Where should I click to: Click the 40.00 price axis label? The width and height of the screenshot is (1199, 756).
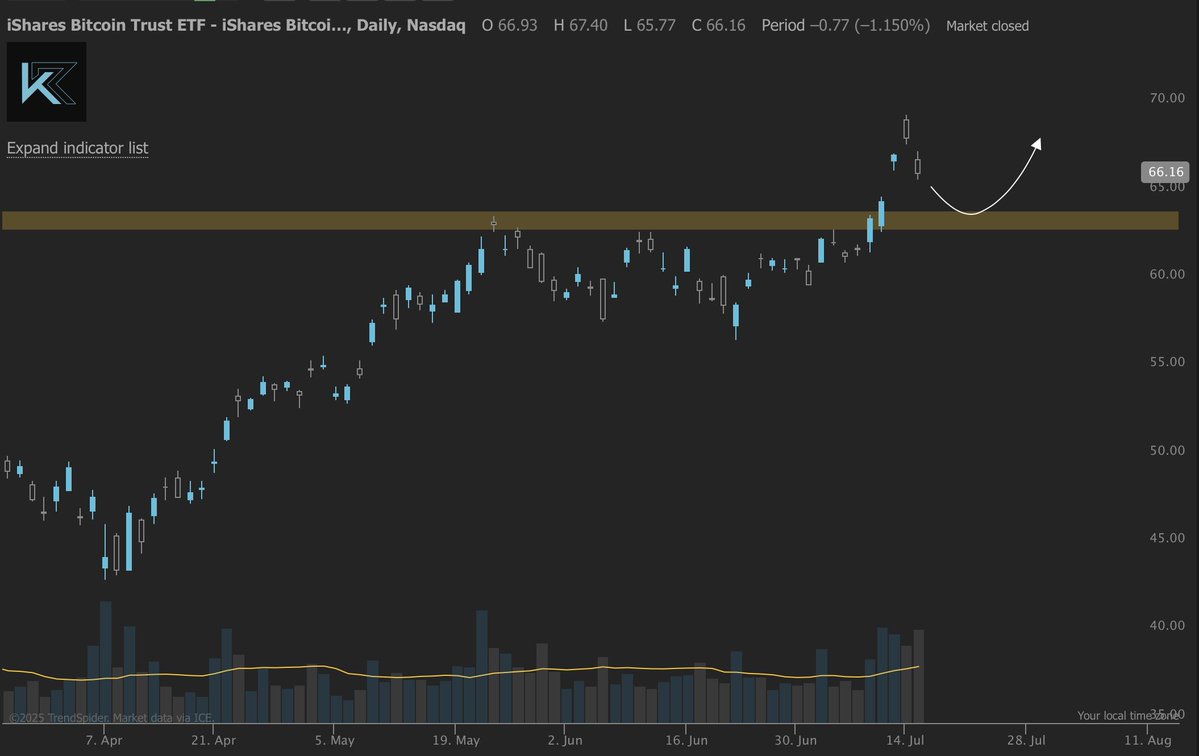point(1167,625)
